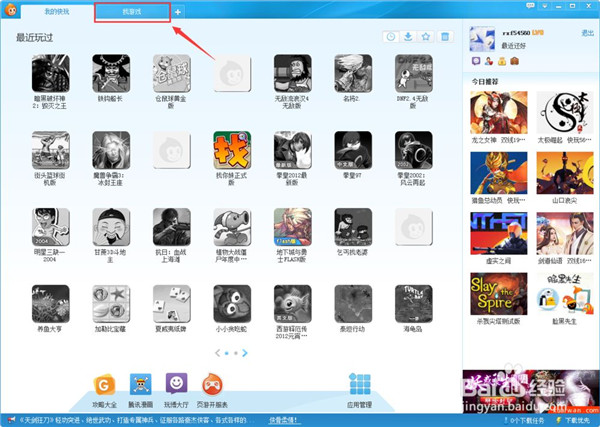600x427 pixels.
Task: Open 页游开服表 icon
Action: tap(213, 383)
